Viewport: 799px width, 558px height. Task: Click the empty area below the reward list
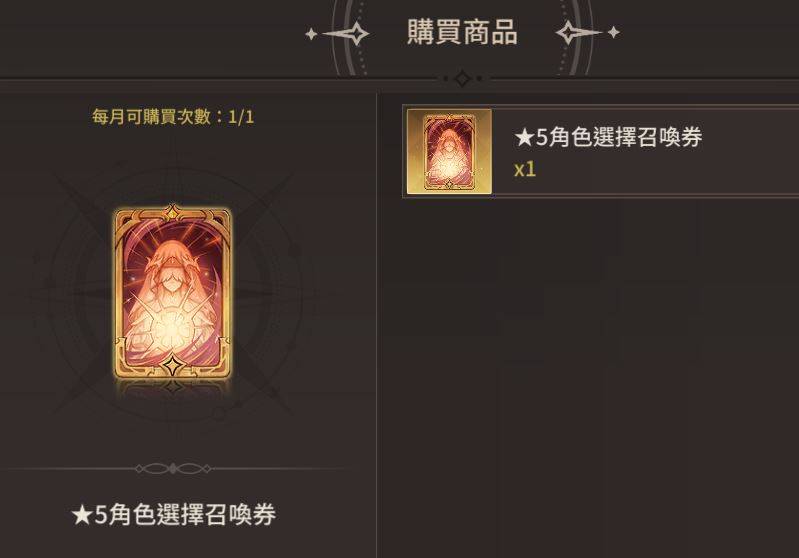(x=589, y=377)
